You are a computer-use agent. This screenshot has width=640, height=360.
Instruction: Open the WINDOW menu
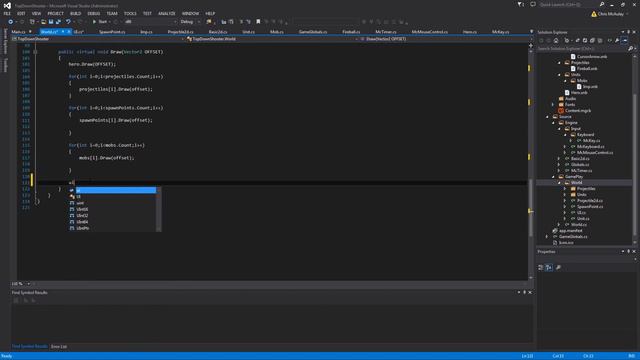click(x=190, y=13)
